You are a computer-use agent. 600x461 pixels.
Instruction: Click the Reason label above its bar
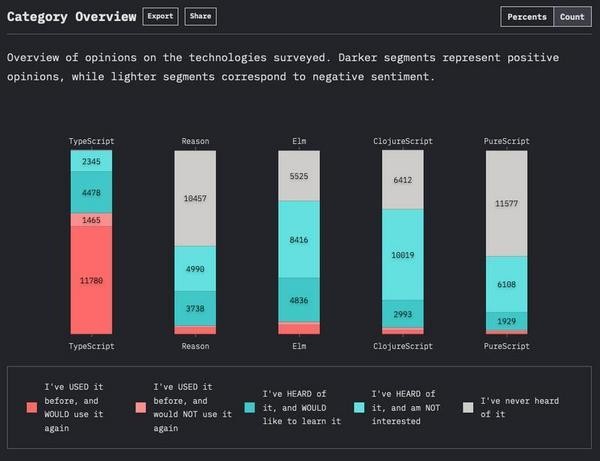click(x=195, y=141)
